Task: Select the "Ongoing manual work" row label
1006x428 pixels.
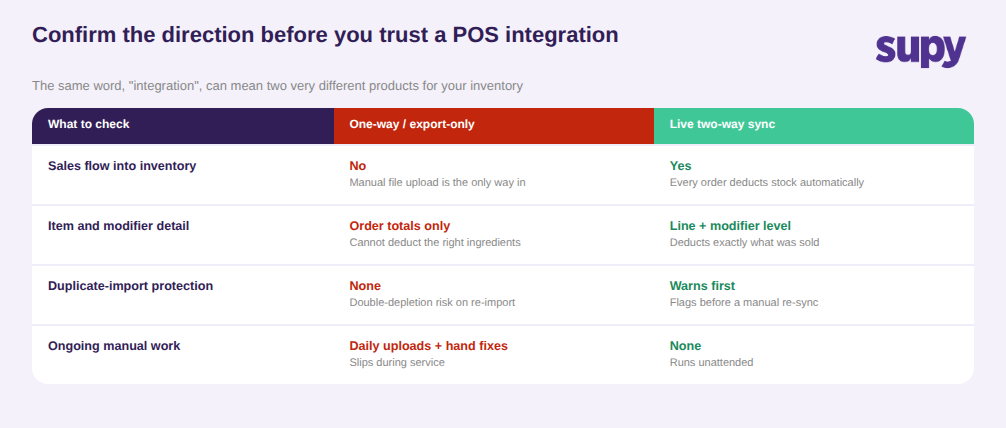Action: coord(114,346)
